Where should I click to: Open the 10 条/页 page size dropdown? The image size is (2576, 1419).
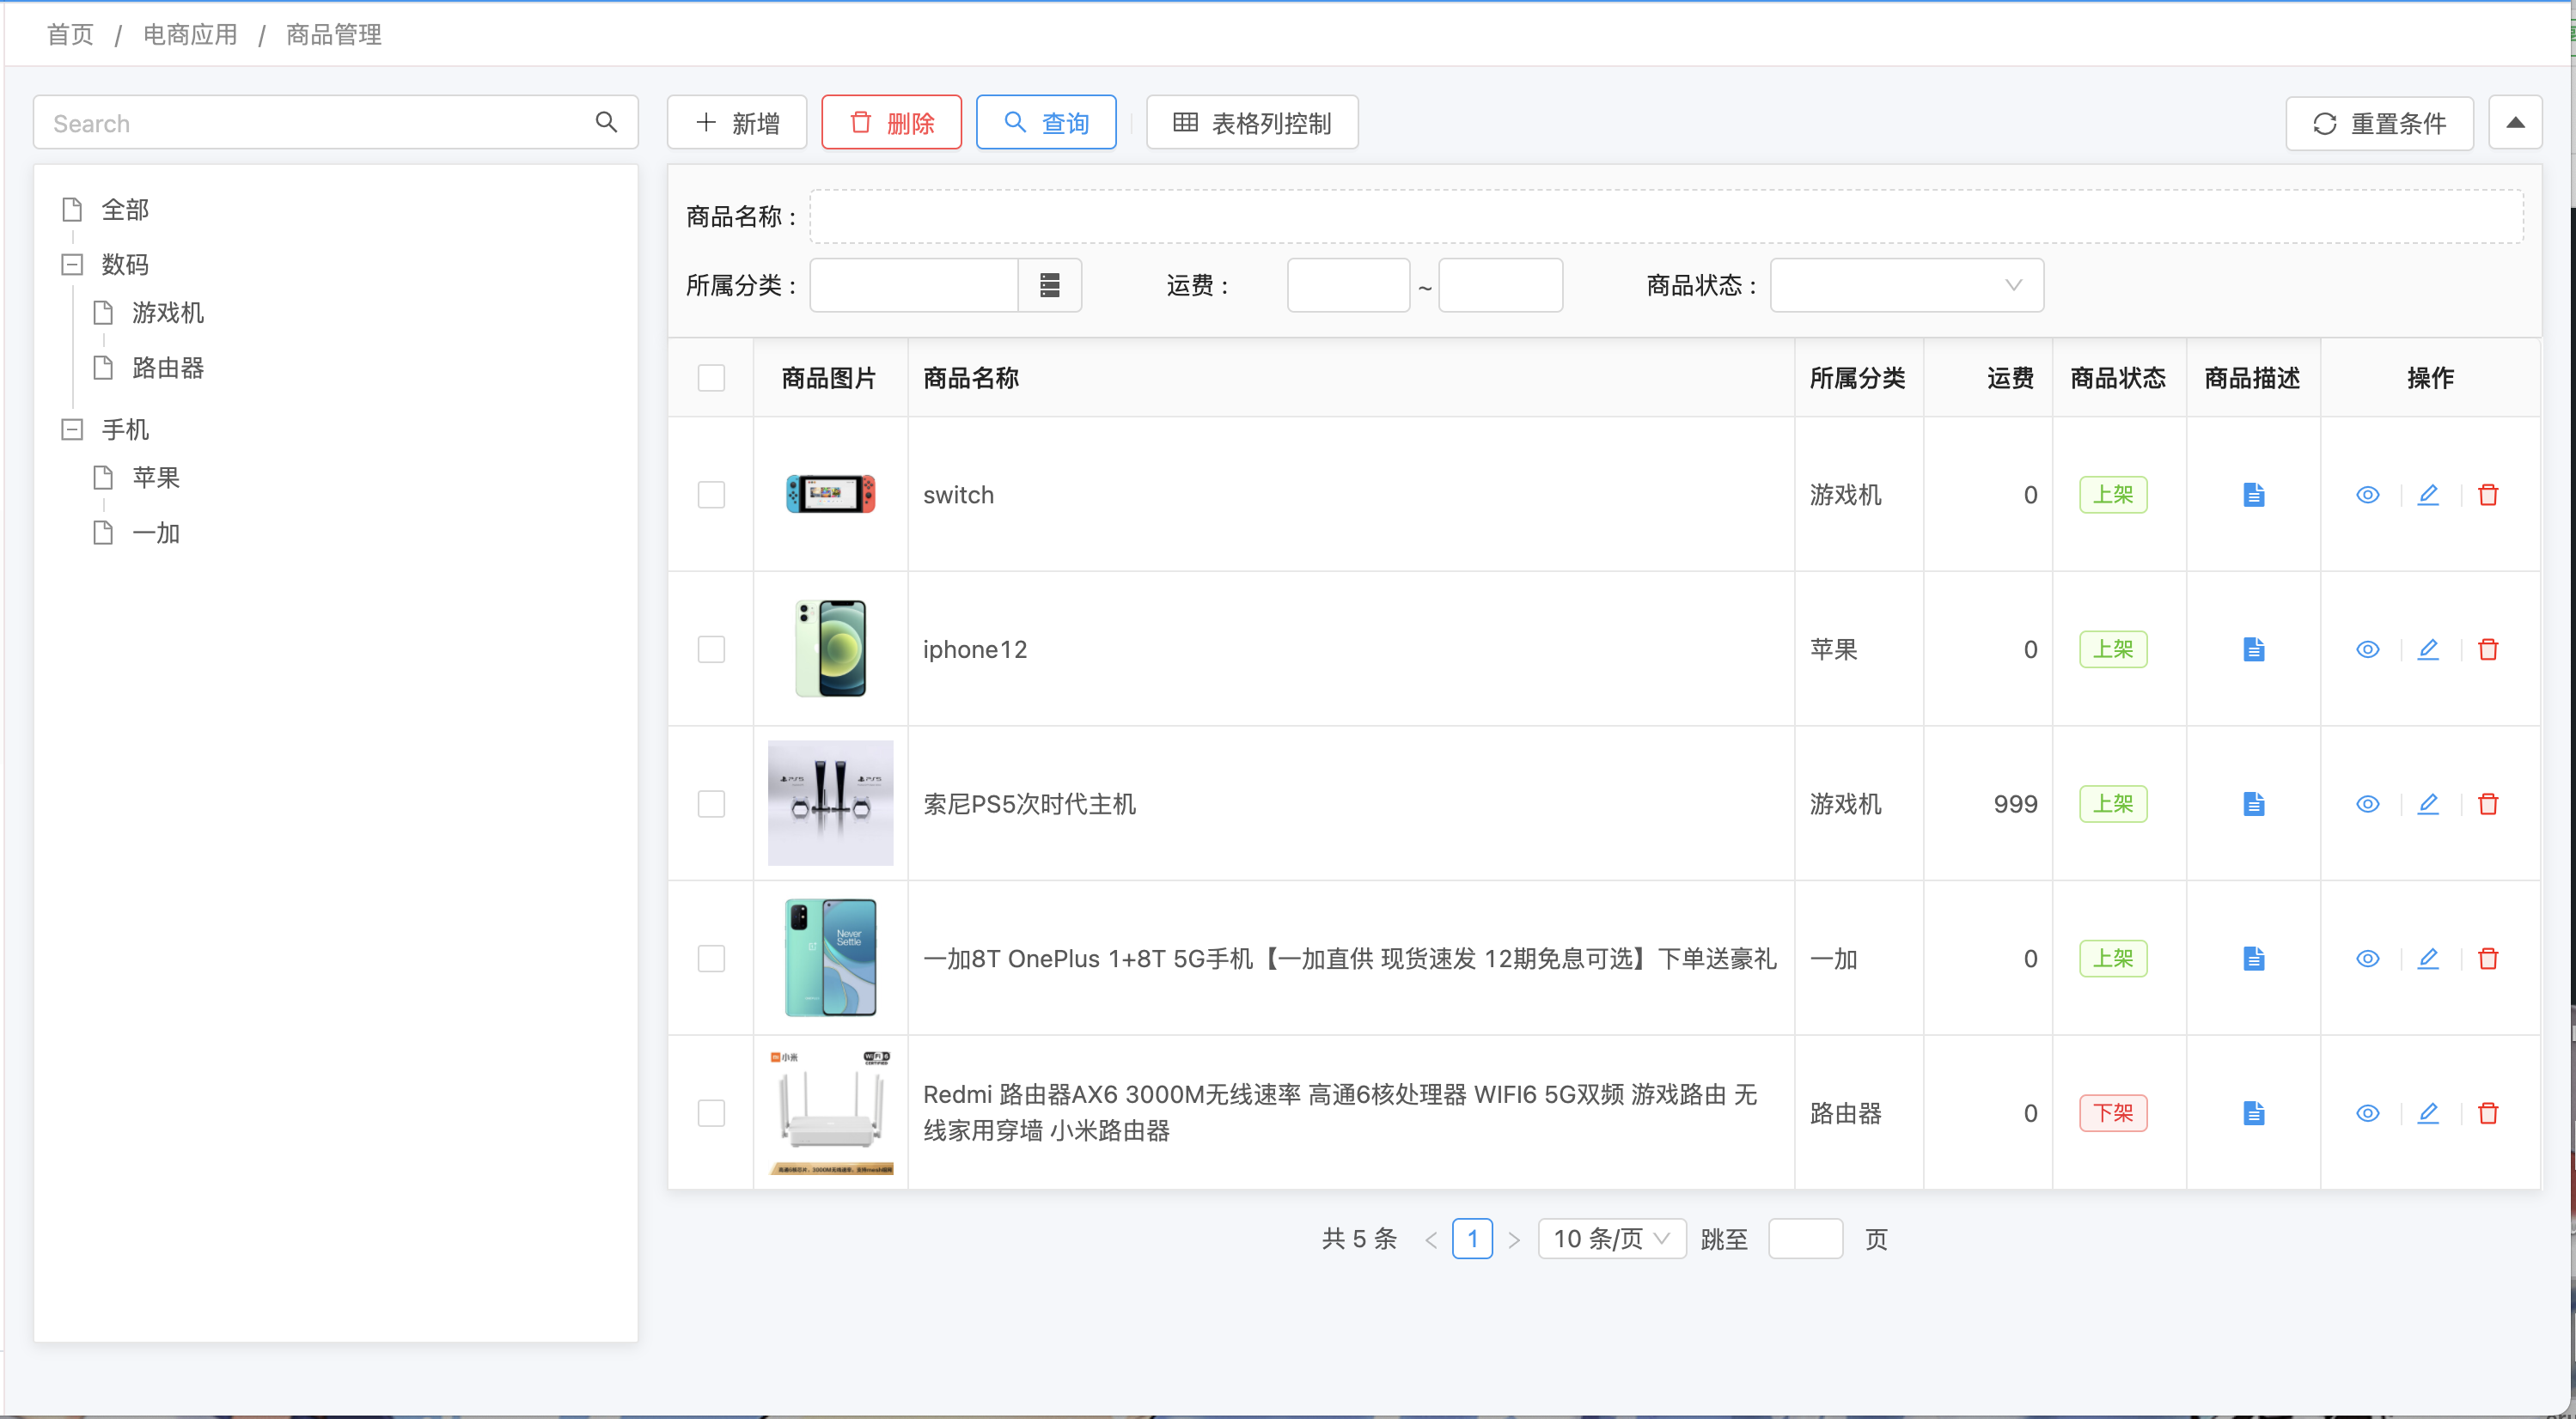pyautogui.click(x=1611, y=1239)
